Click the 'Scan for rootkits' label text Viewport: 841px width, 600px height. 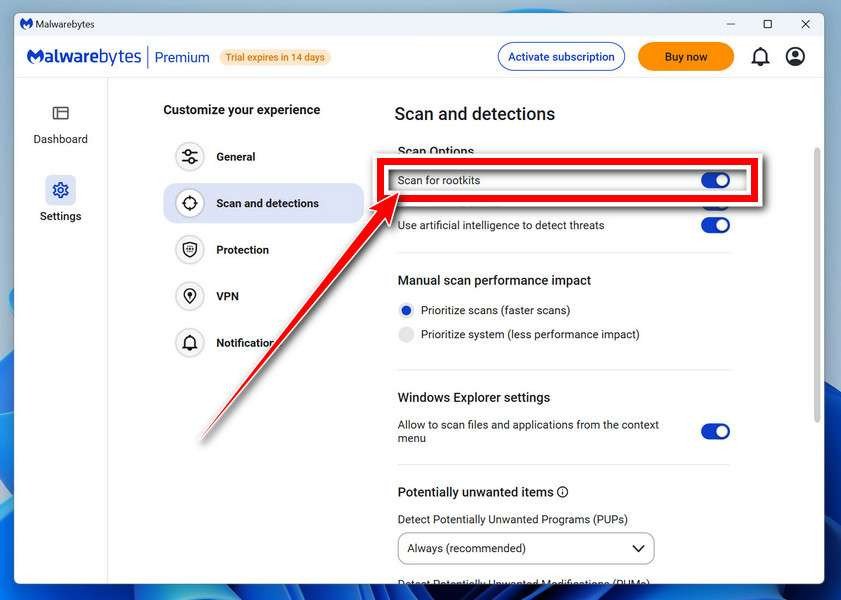click(439, 180)
